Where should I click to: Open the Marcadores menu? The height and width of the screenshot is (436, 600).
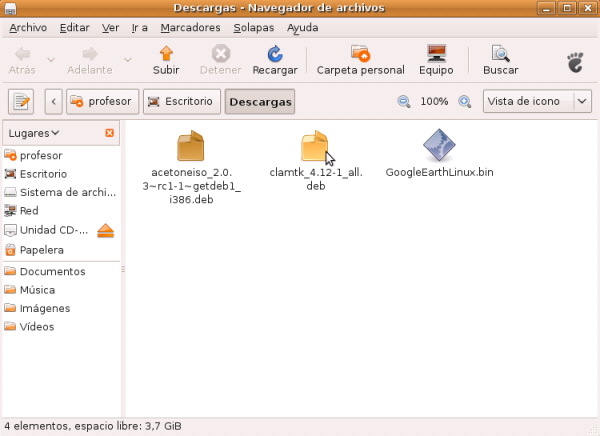[x=191, y=28]
